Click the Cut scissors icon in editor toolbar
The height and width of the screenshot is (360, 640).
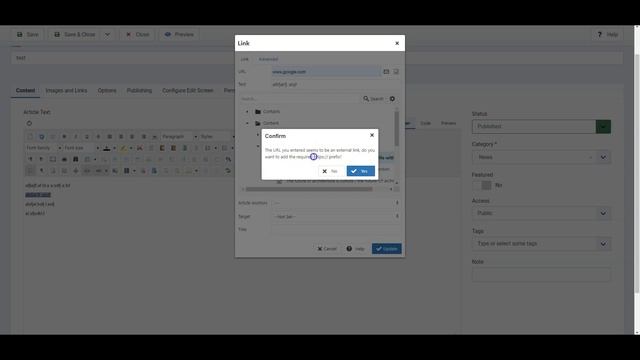click(140, 148)
